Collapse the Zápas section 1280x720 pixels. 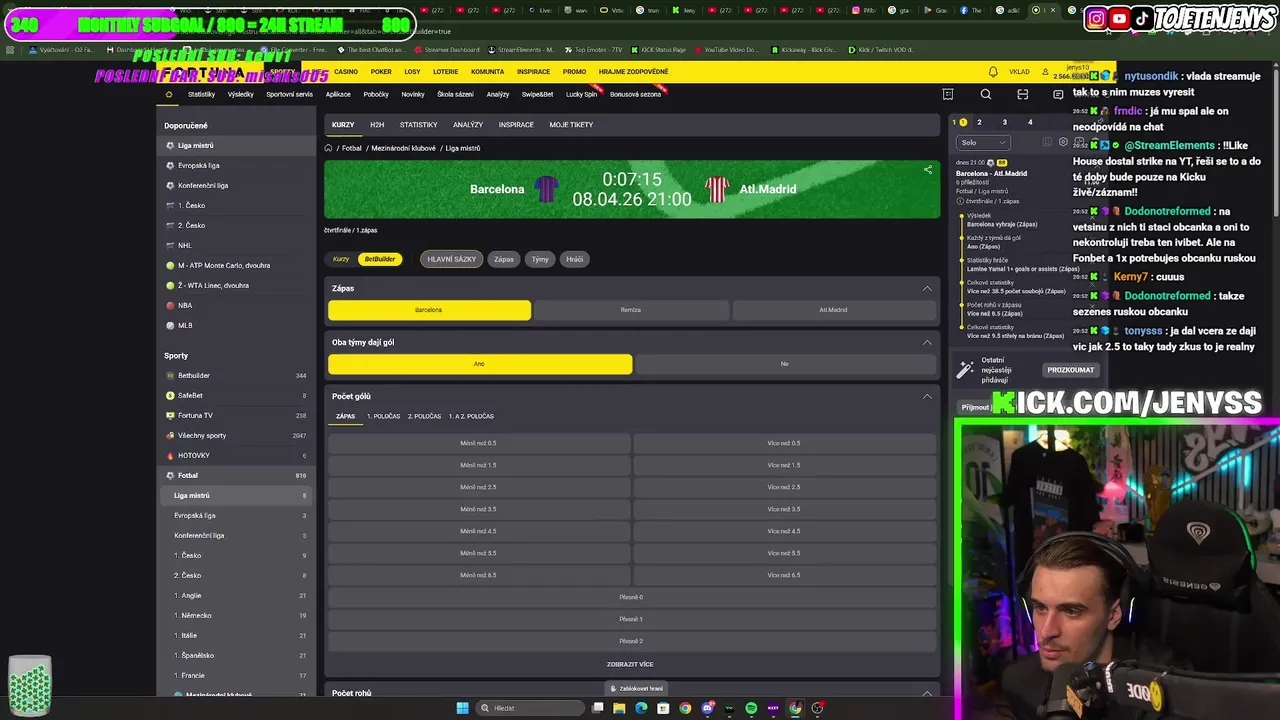tap(927, 288)
